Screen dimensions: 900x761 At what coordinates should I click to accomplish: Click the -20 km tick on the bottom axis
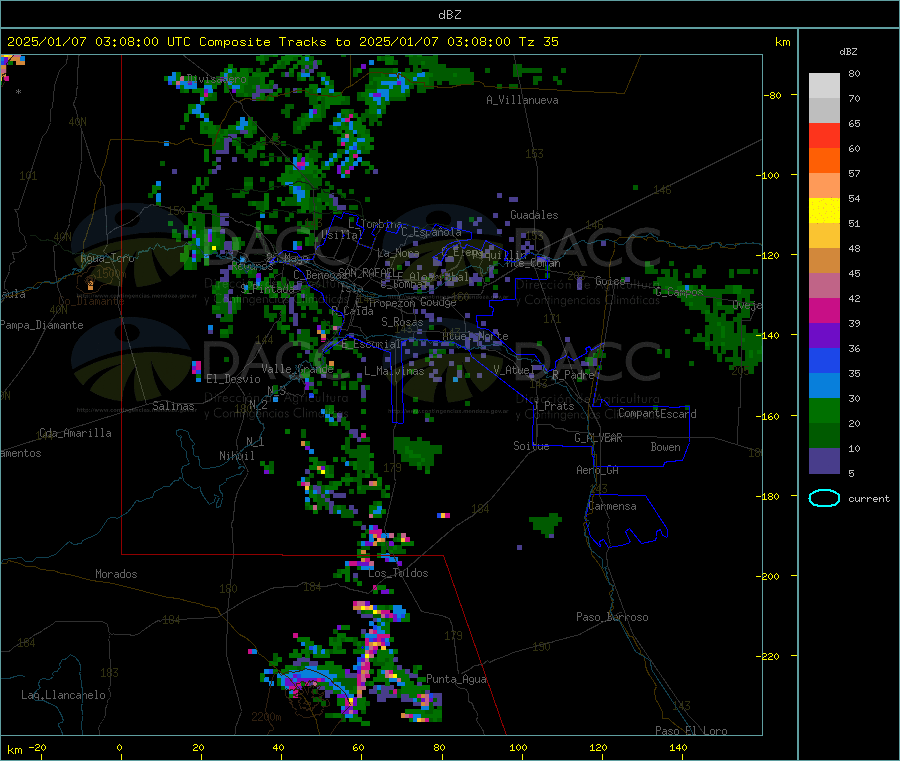(38, 748)
